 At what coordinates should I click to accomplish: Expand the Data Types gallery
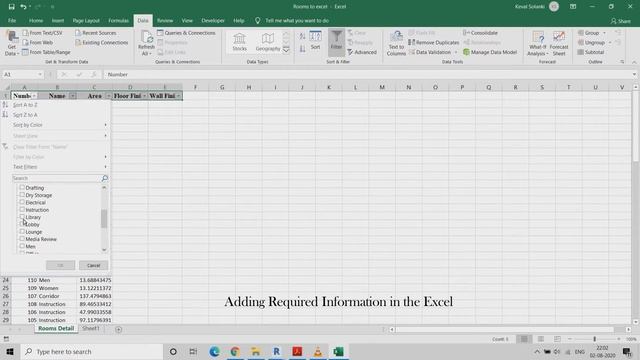point(286,50)
